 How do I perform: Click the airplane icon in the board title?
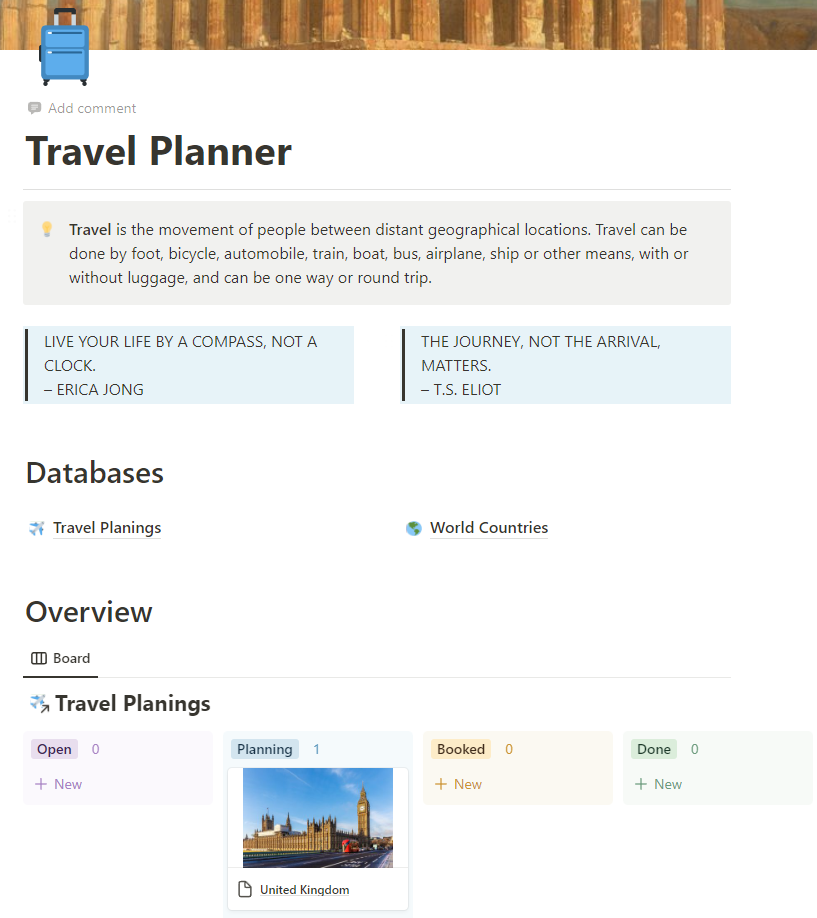pyautogui.click(x=39, y=704)
